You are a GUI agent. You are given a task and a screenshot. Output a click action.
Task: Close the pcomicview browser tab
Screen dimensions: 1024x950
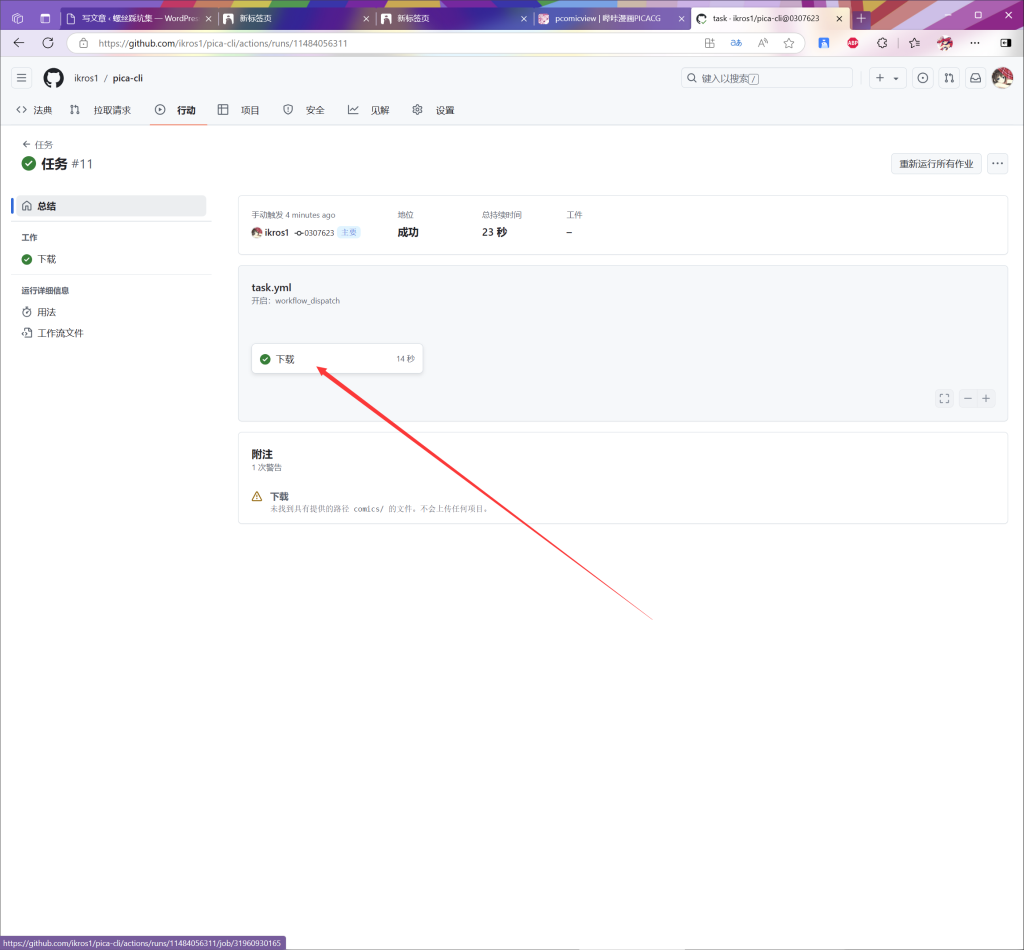click(681, 18)
